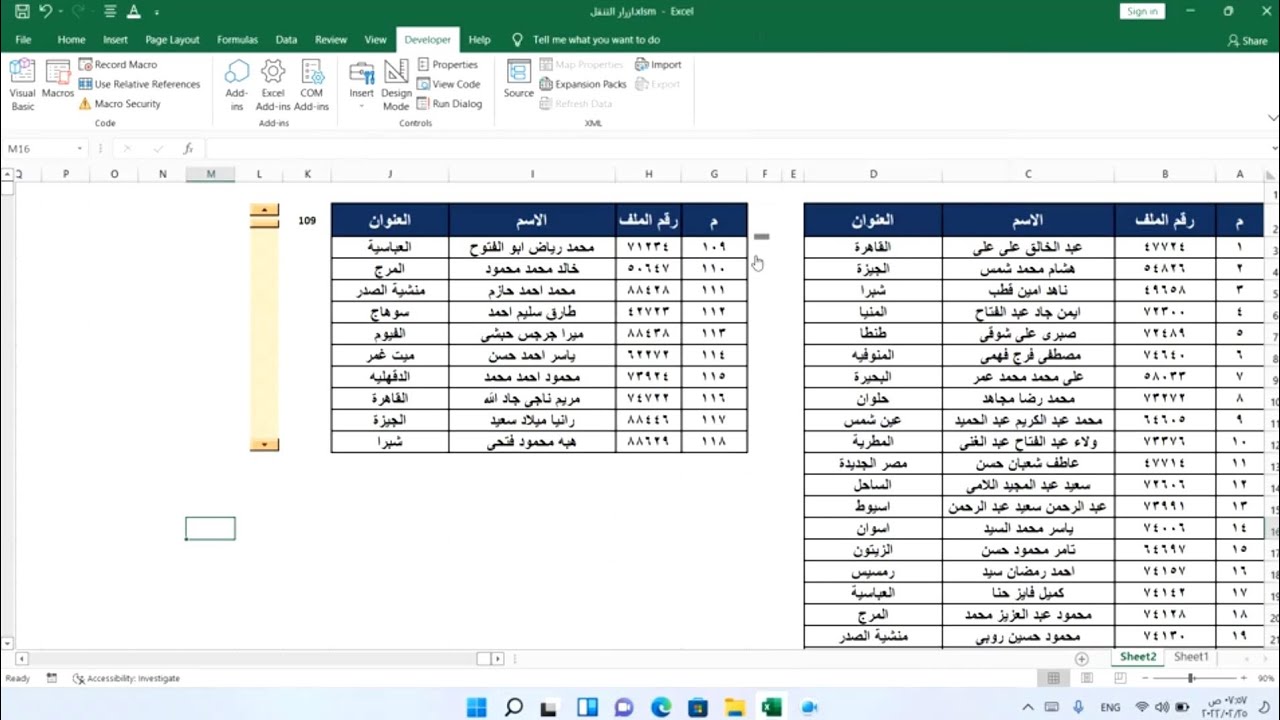Image resolution: width=1280 pixels, height=720 pixels.
Task: Open control Properties
Action: [x=448, y=64]
